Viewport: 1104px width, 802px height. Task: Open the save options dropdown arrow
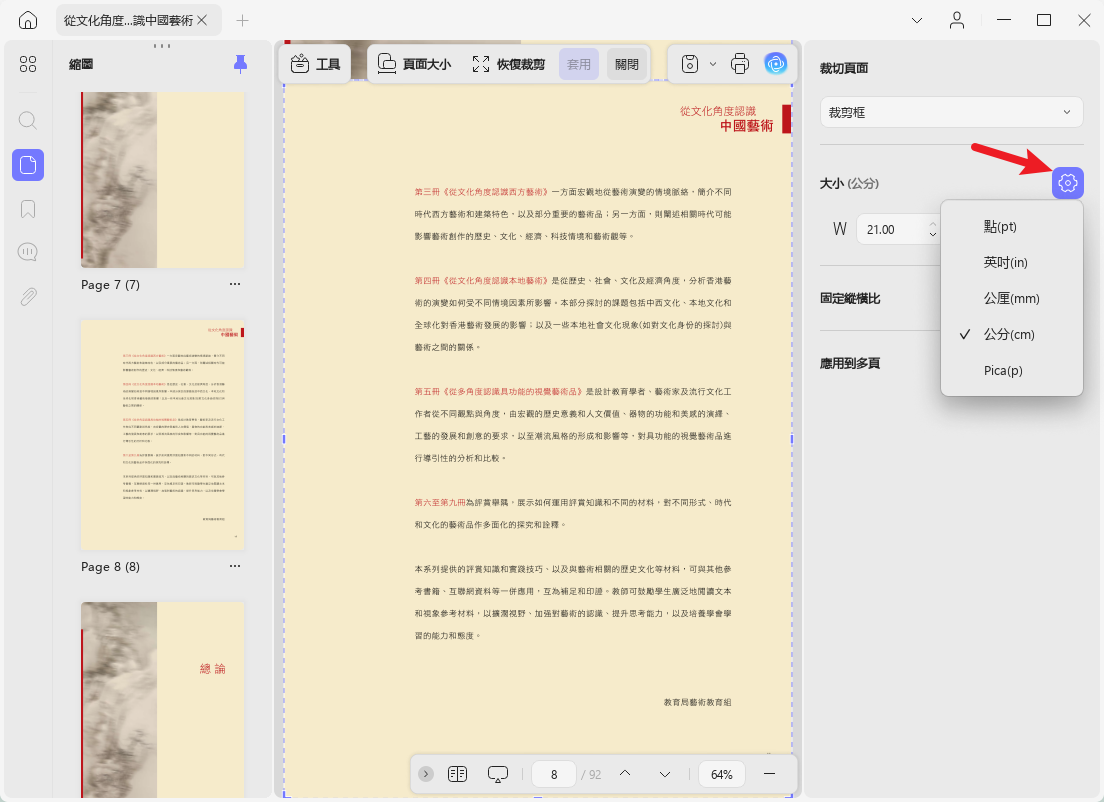[x=713, y=64]
